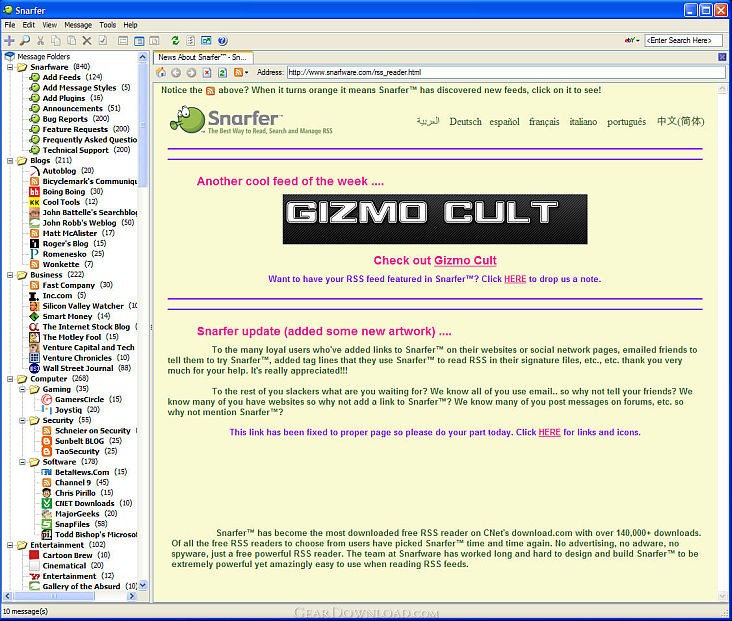Click the Cool Tools KK feed icon
The height and width of the screenshot is (621, 732).
(34, 202)
